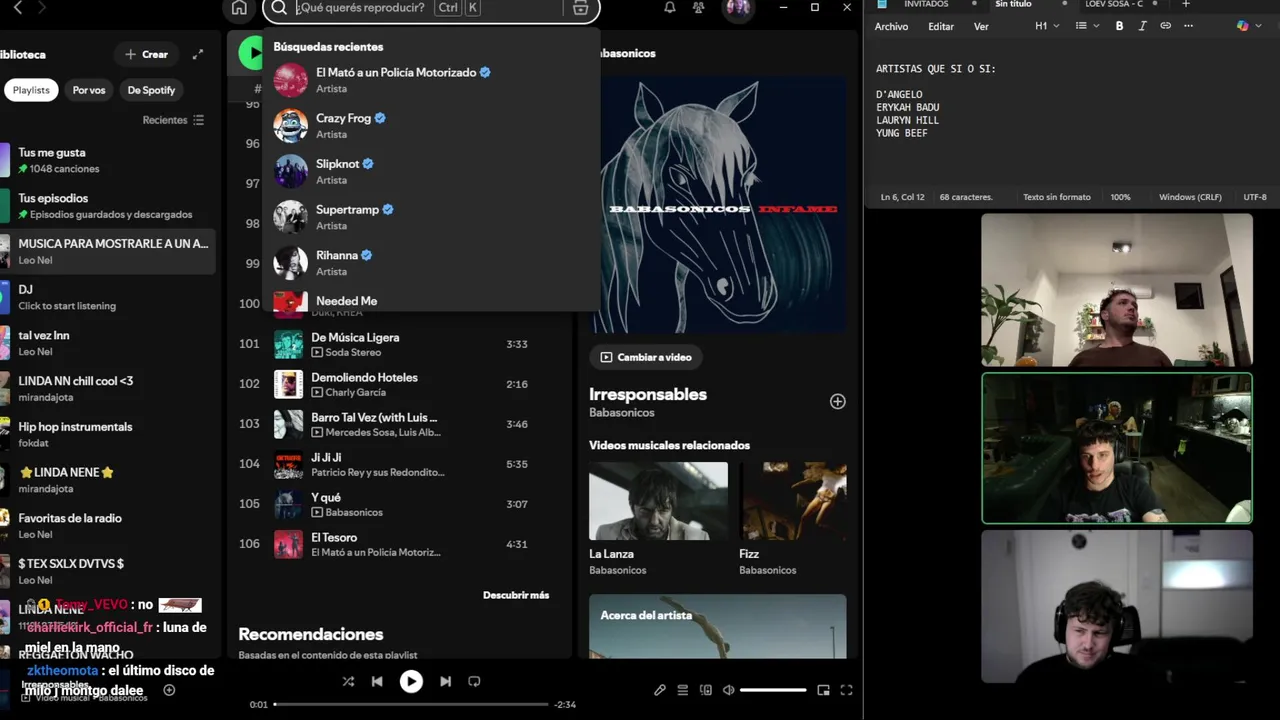Apply bold formatting in Notepad
This screenshot has width=1280, height=720.
[1119, 26]
